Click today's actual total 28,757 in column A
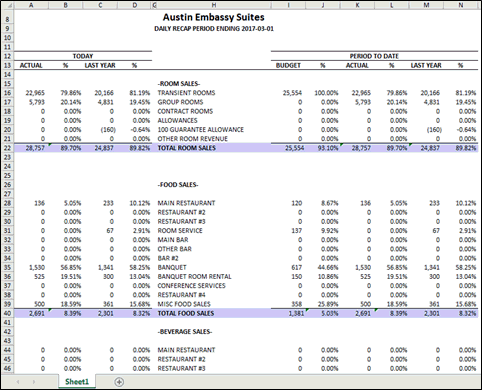Screen dimensions: 482x390 35,148
